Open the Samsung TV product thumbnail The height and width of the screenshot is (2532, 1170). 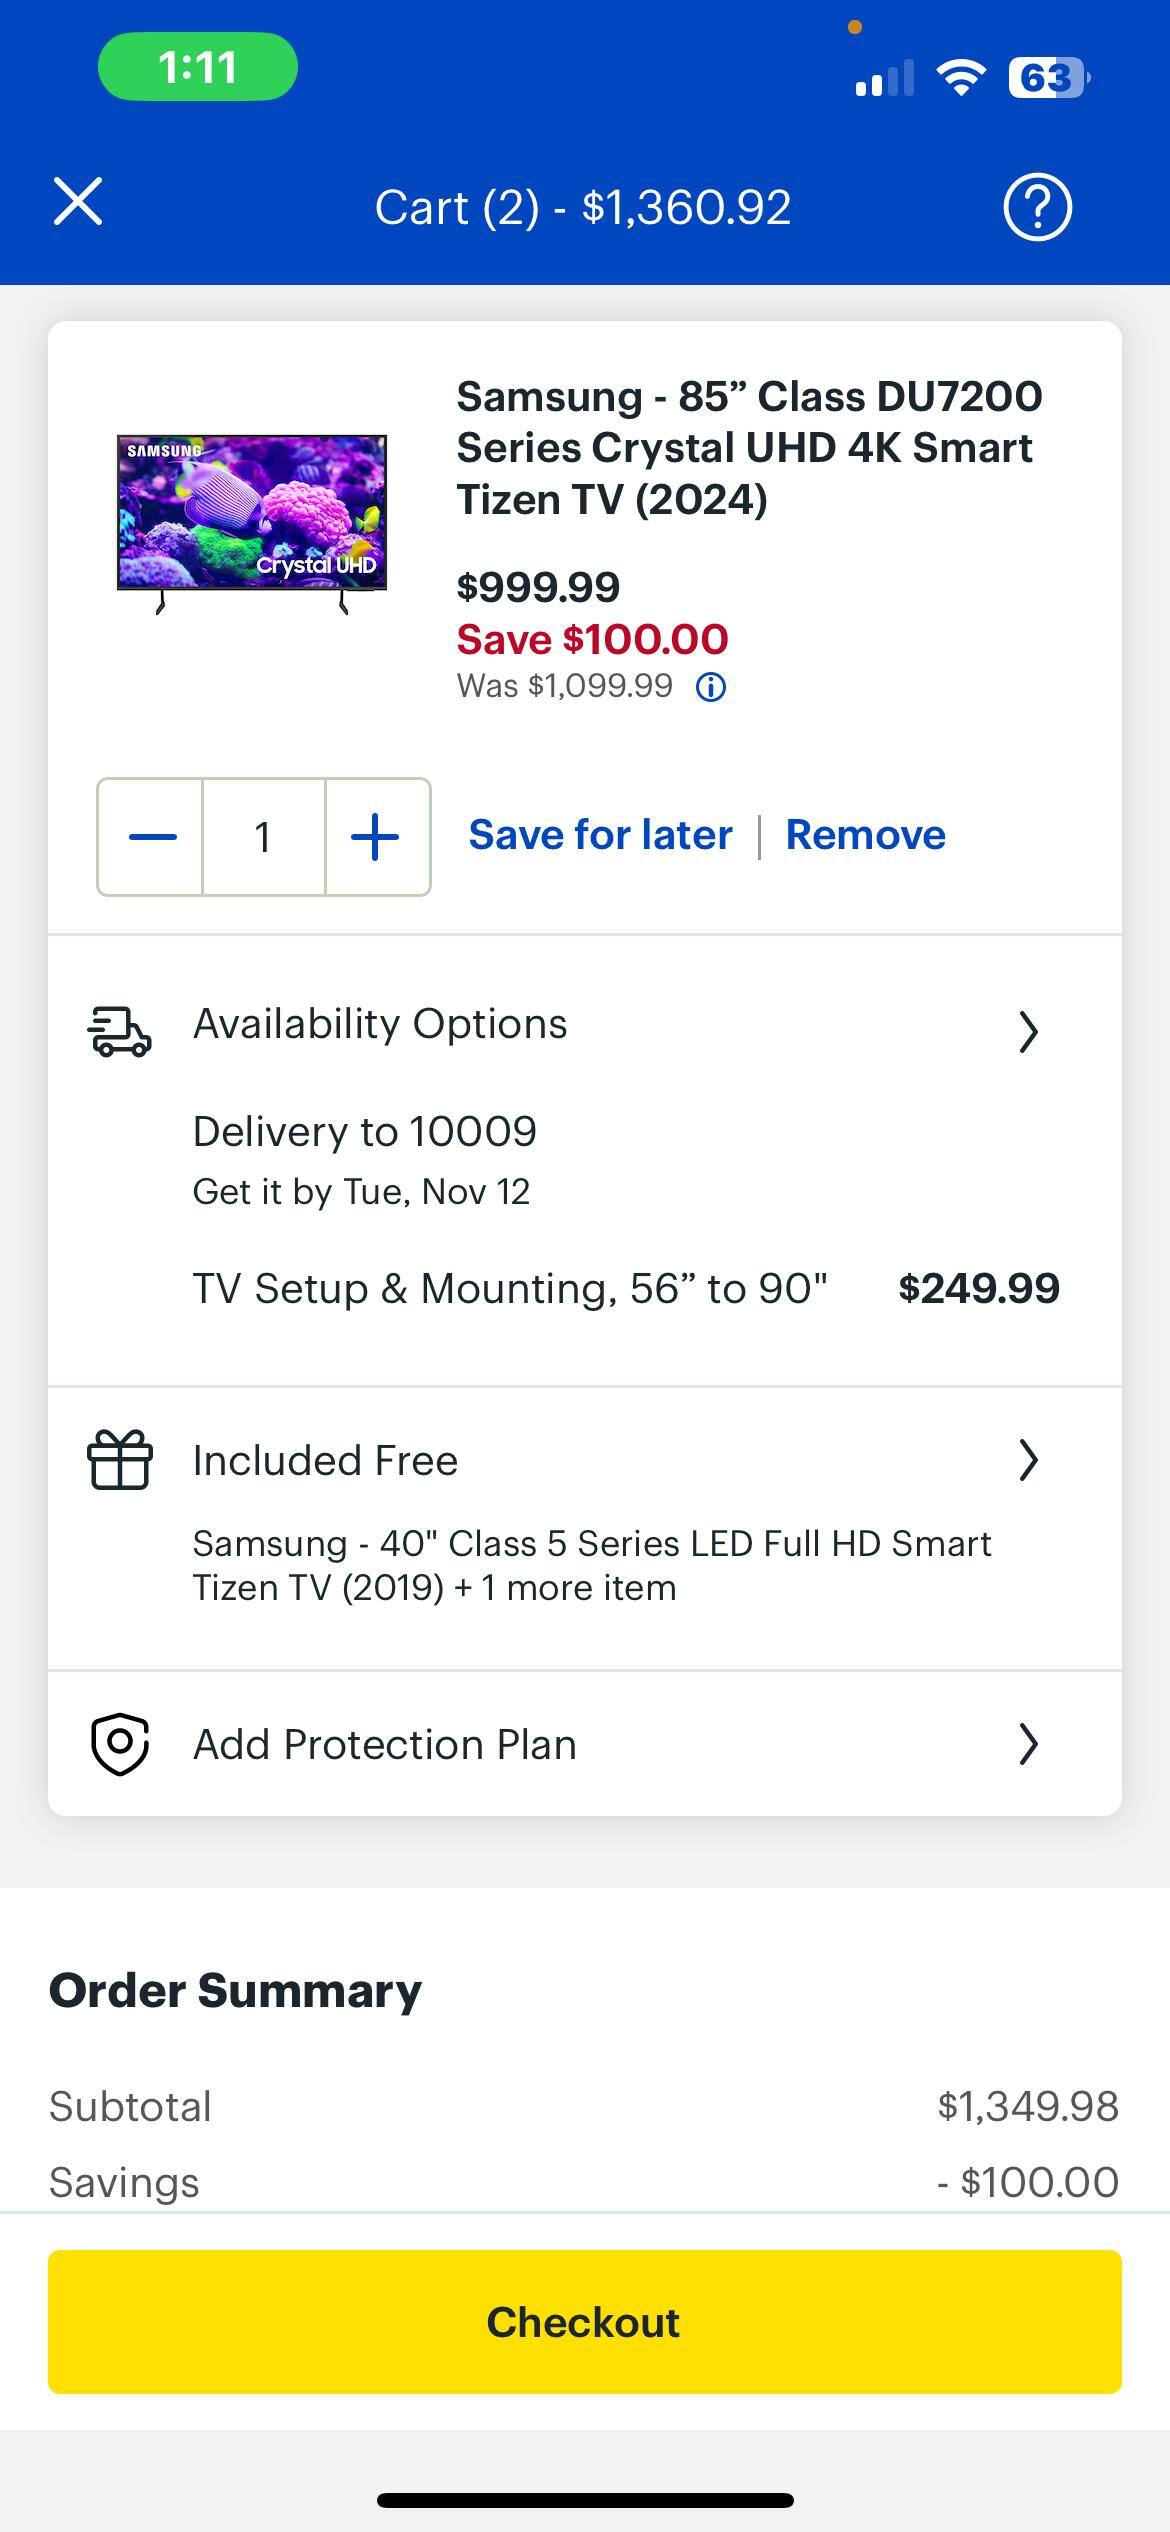252,522
